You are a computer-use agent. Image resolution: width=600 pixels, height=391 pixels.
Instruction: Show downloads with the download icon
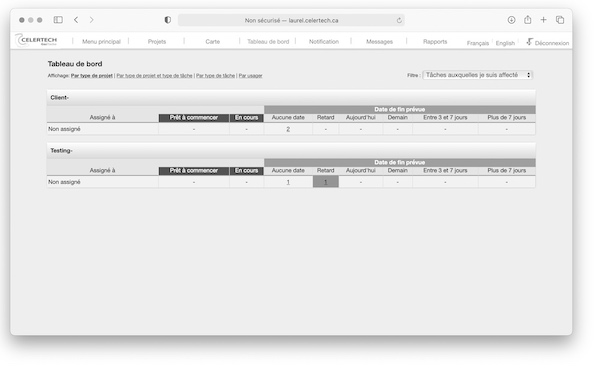[511, 20]
